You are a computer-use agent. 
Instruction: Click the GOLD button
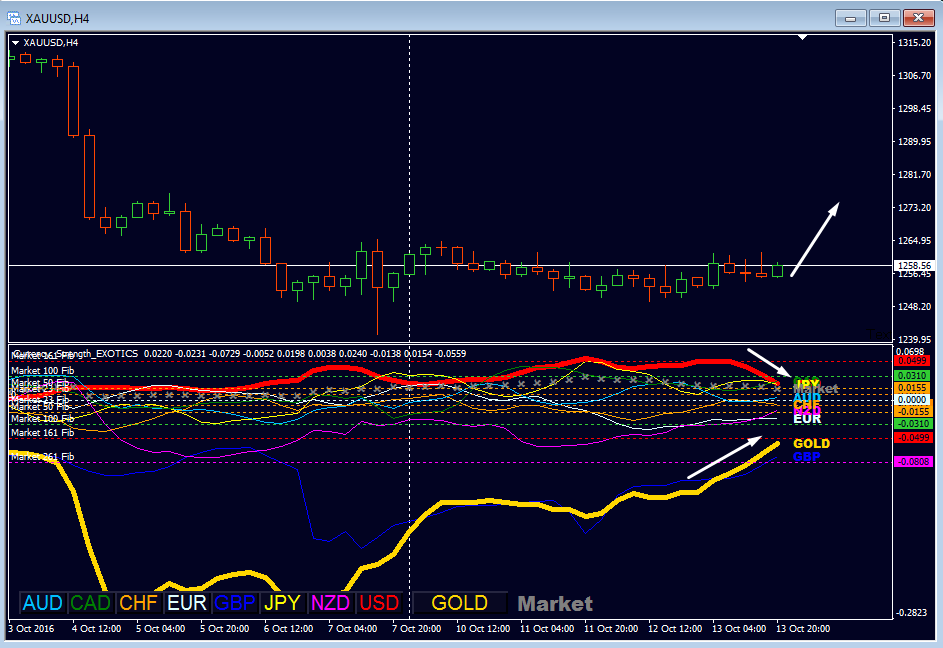[x=459, y=603]
